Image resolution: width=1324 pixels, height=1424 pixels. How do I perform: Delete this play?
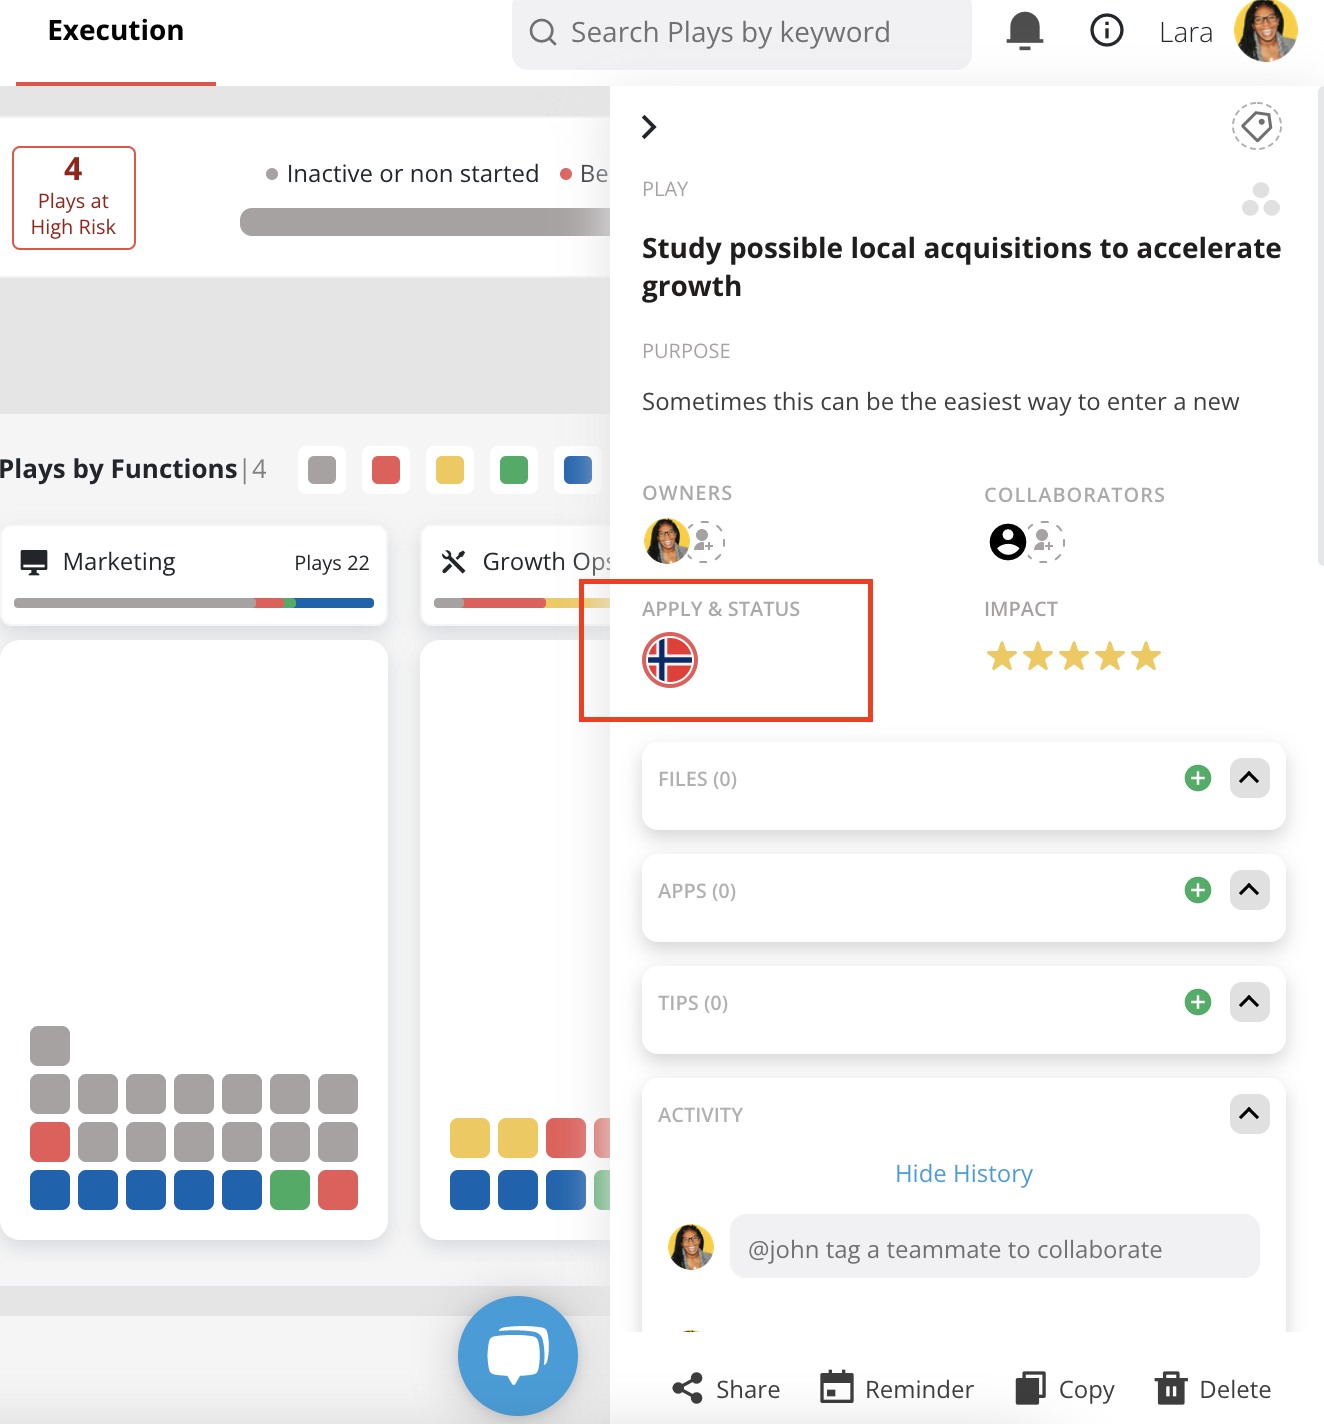(x=1214, y=1389)
